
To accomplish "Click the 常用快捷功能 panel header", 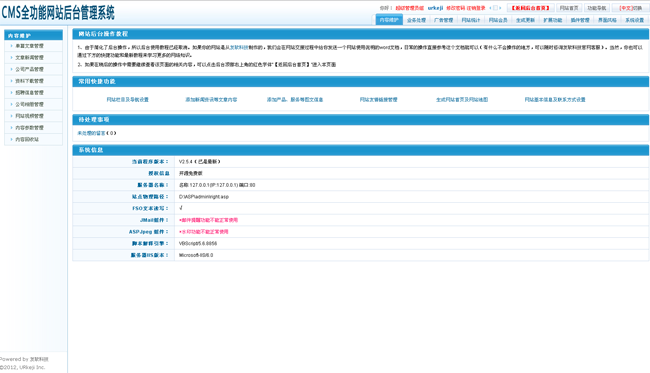I will click(x=360, y=82).
